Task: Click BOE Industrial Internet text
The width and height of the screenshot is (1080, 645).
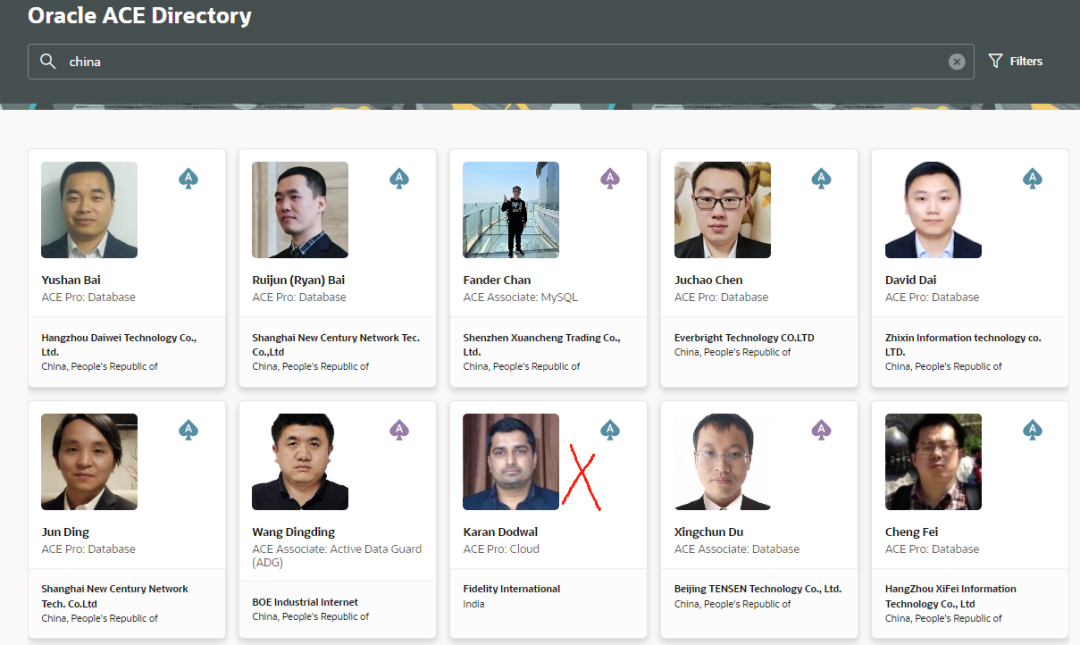Action: coord(305,602)
